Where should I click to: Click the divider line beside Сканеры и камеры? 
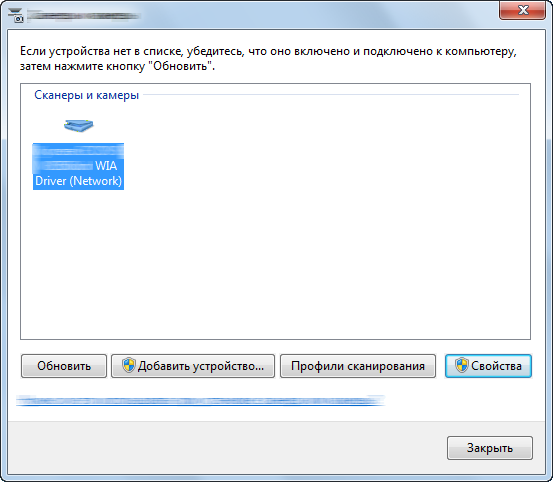click(331, 94)
